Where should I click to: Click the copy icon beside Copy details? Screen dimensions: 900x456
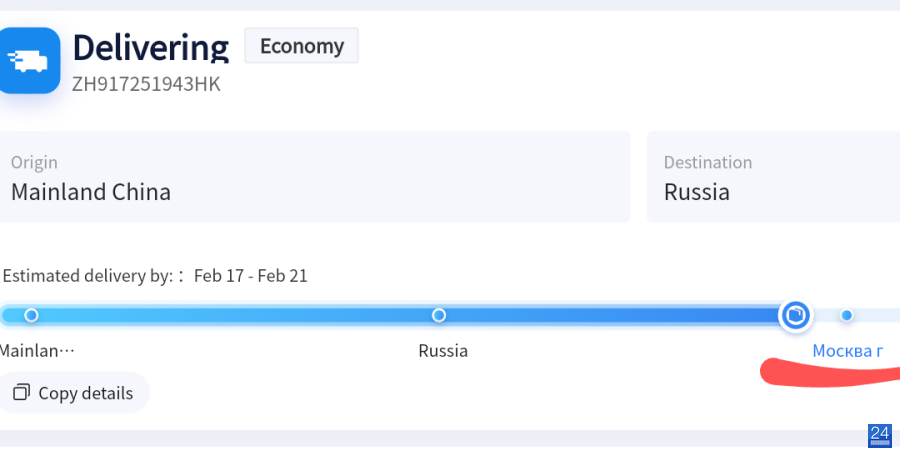pyautogui.click(x=21, y=392)
